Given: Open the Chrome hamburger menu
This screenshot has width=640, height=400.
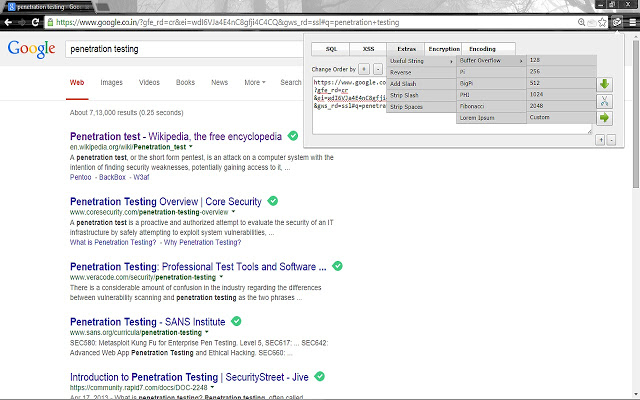Looking at the screenshot, I should 632,22.
